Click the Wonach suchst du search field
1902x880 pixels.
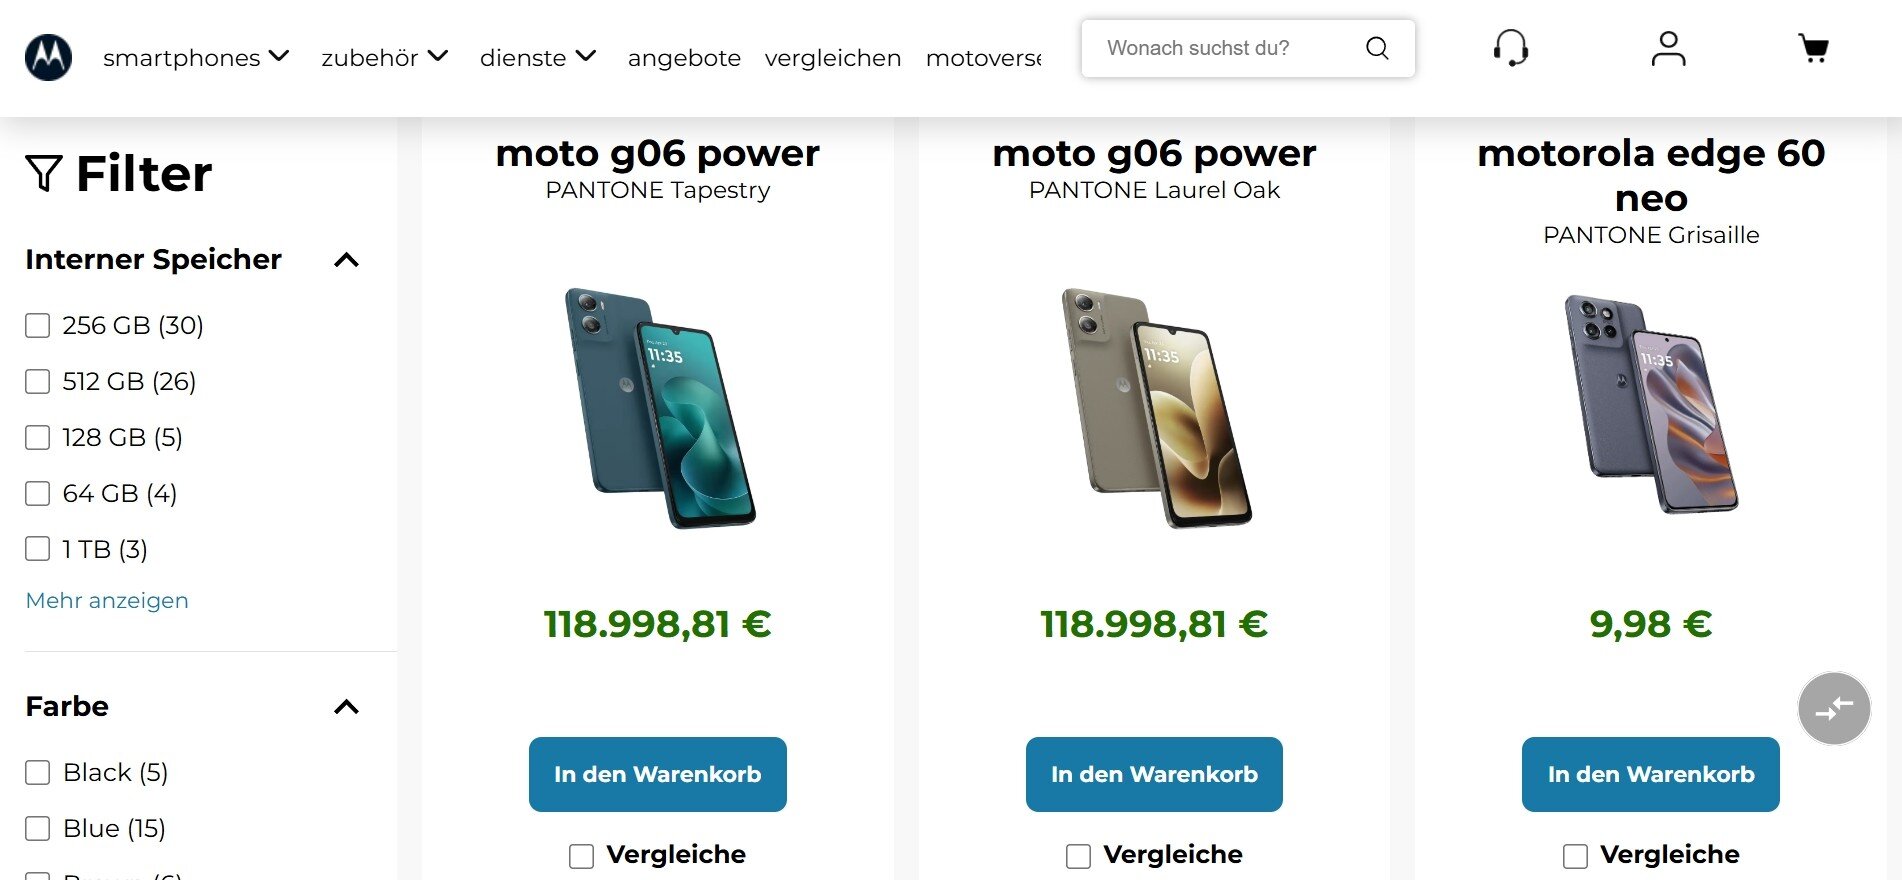1225,48
